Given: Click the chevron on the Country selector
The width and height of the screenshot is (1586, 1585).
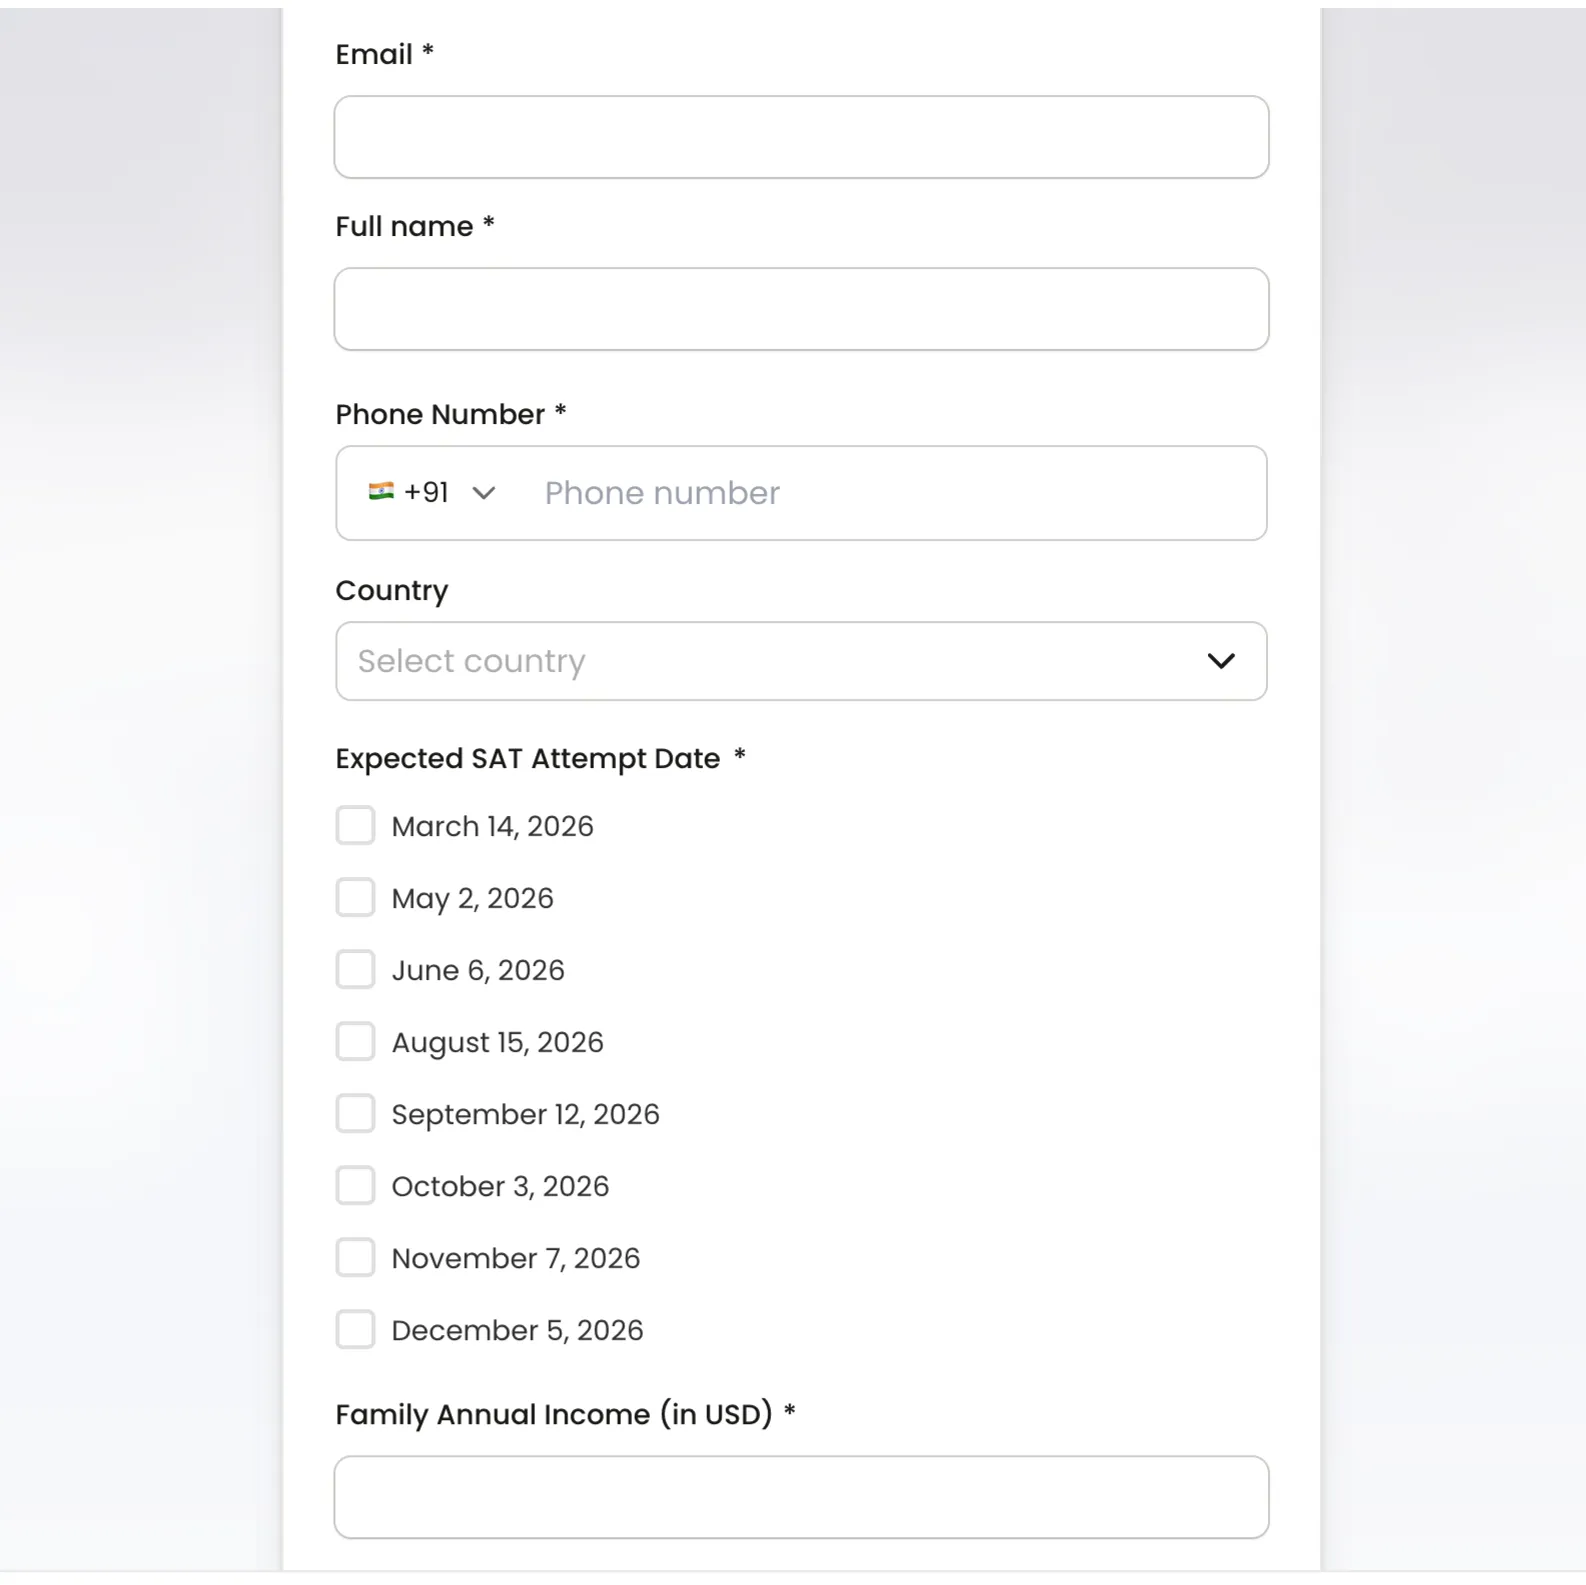Looking at the screenshot, I should pos(1221,661).
